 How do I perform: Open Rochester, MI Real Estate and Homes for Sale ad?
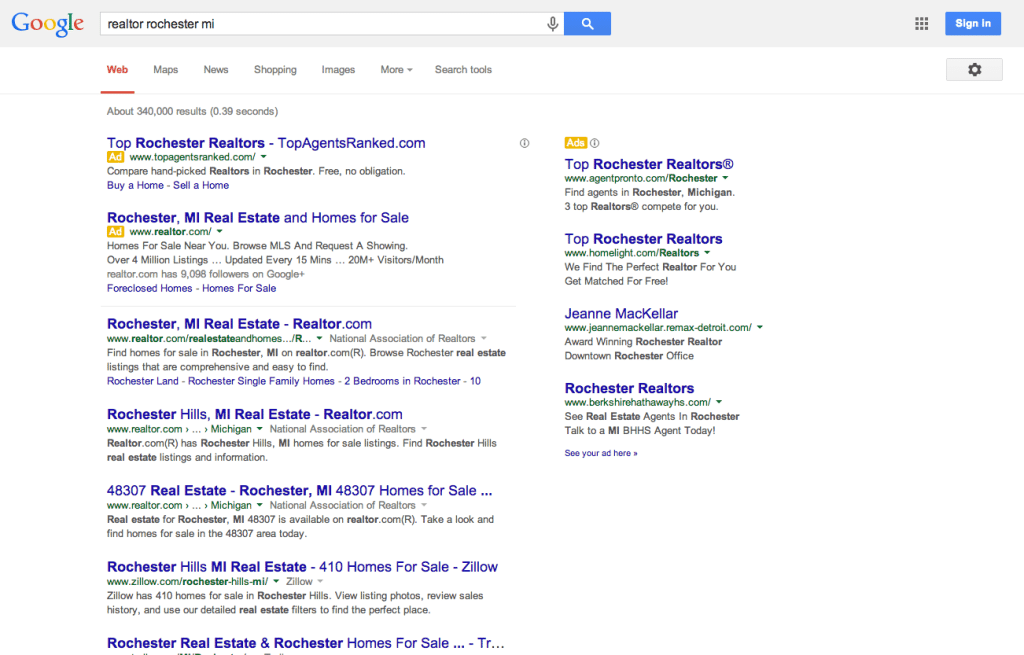click(258, 217)
